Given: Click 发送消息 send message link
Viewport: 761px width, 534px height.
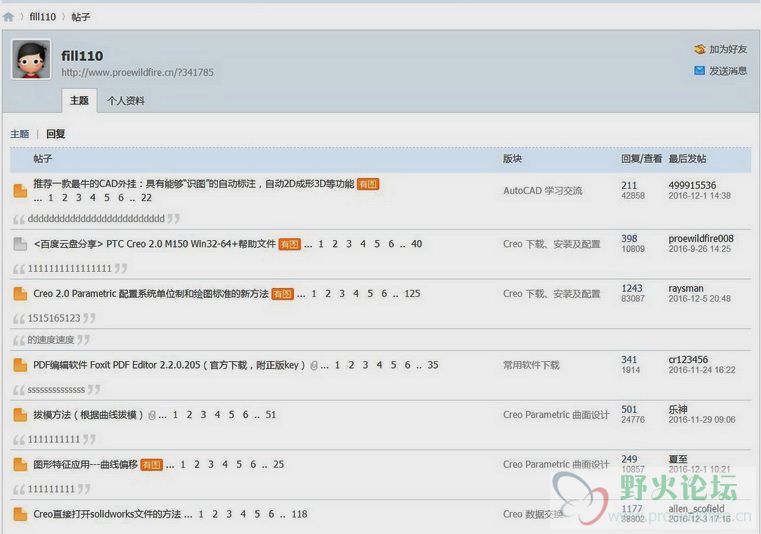Looking at the screenshot, I should pyautogui.click(x=728, y=71).
